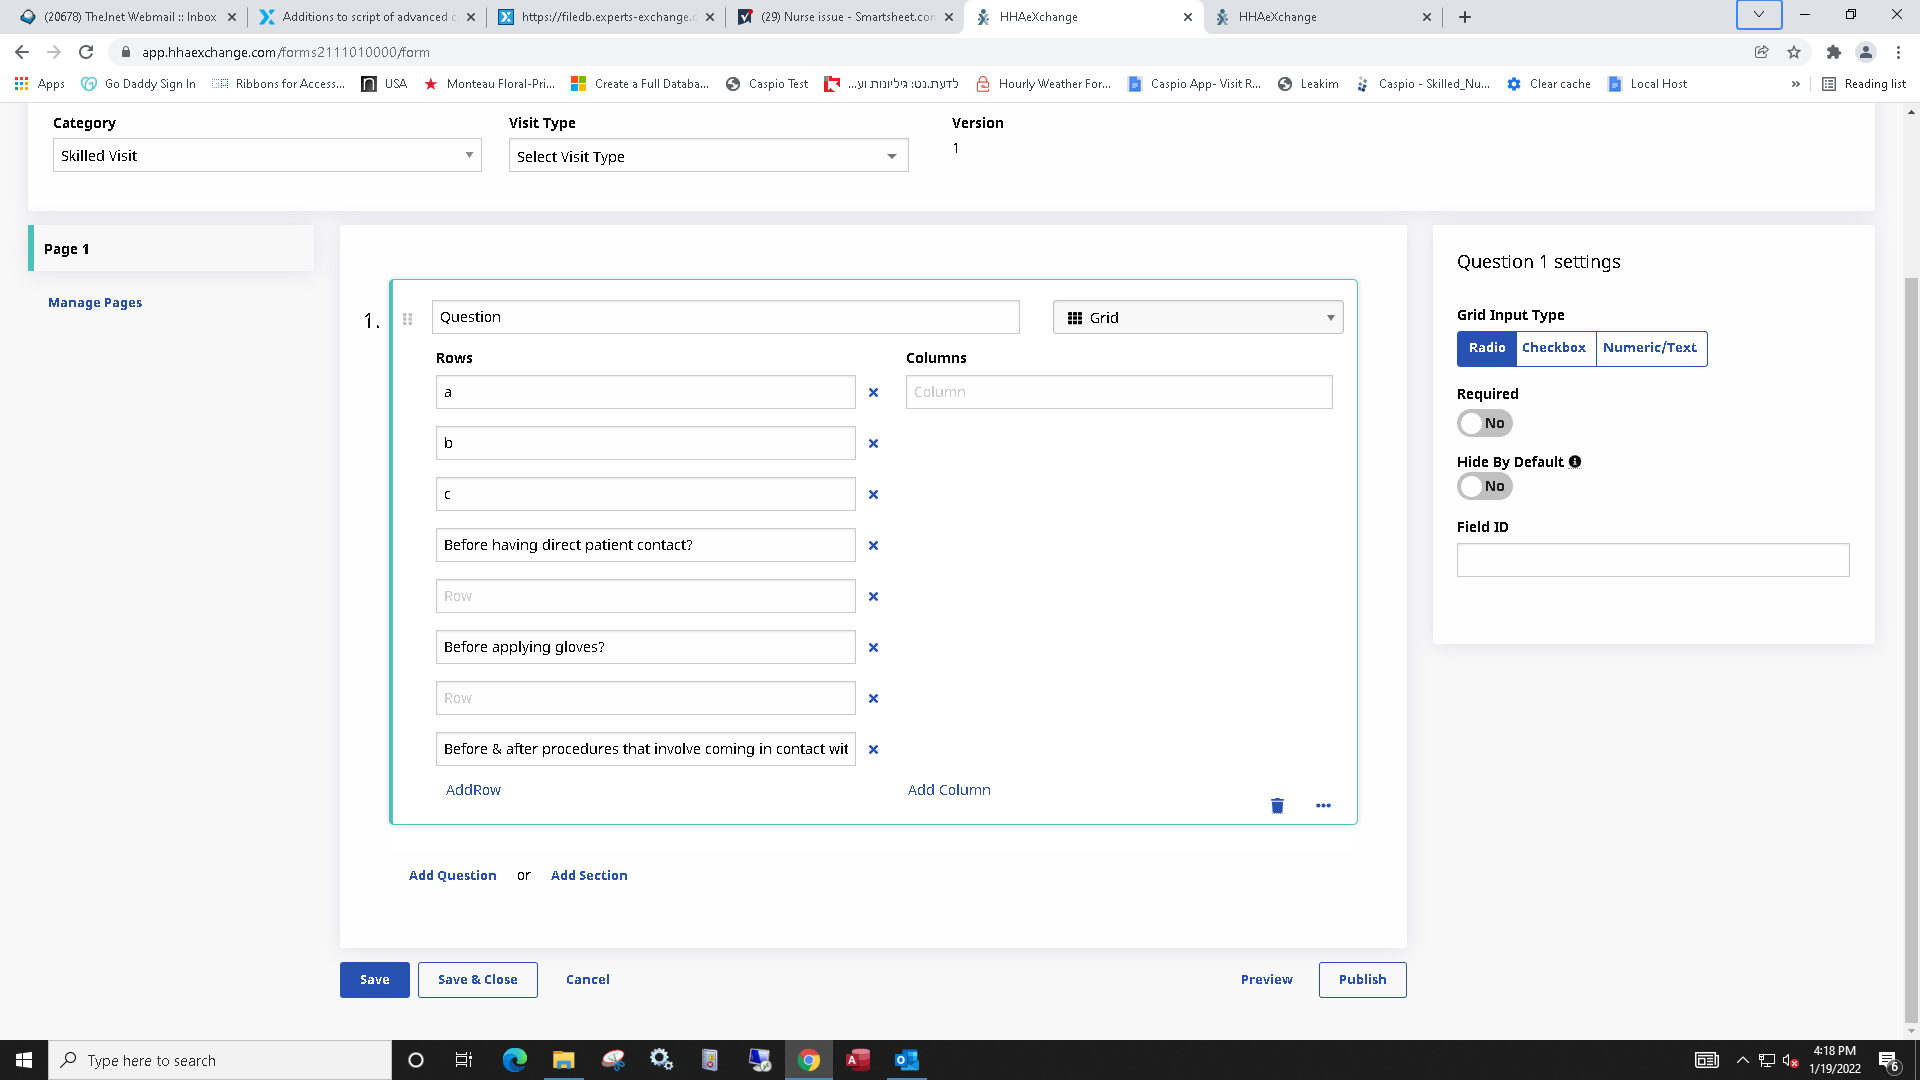The height and width of the screenshot is (1080, 1920).
Task: Launch Microsoft Outlook from the taskbar
Action: (x=906, y=1060)
